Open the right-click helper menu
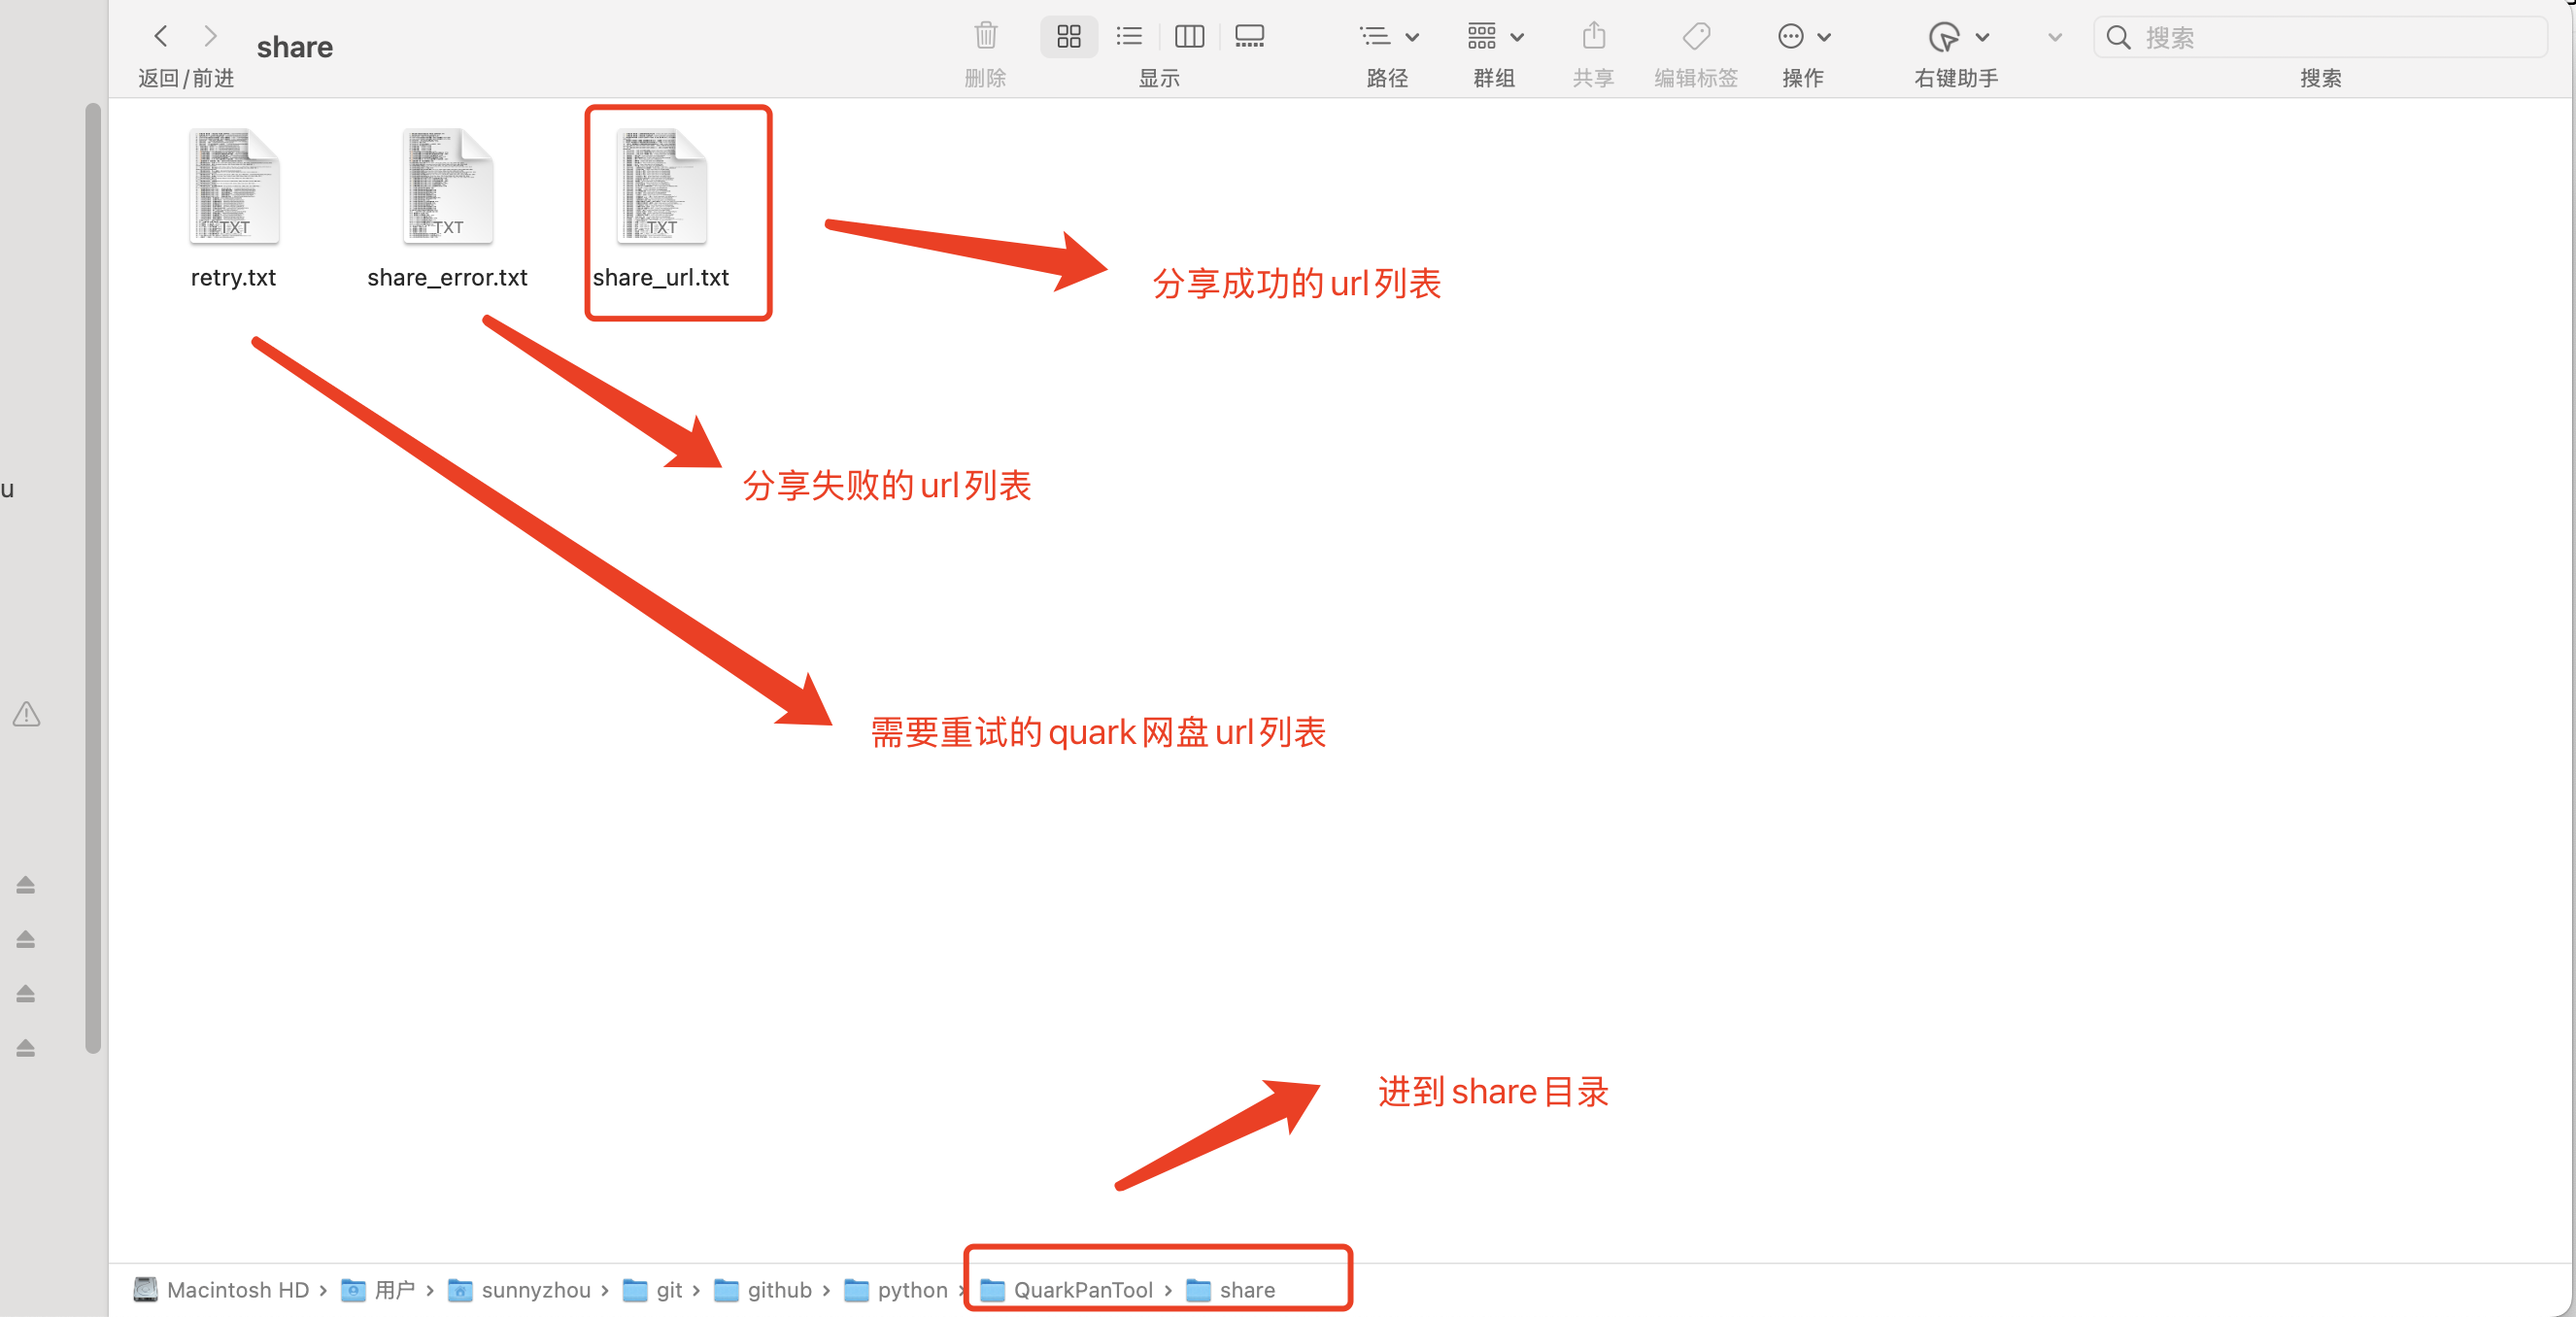Screen dimensions: 2576x1317 (1956, 37)
